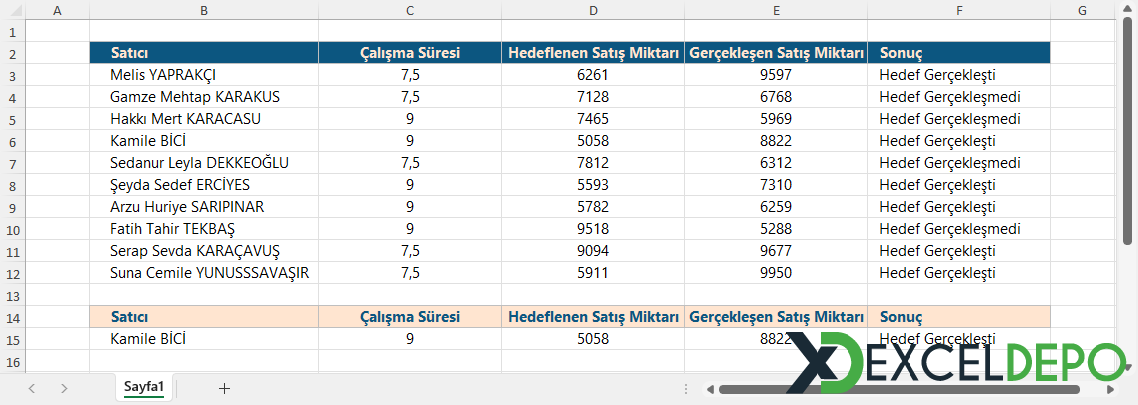Click the next sheet navigation arrow

point(64,388)
